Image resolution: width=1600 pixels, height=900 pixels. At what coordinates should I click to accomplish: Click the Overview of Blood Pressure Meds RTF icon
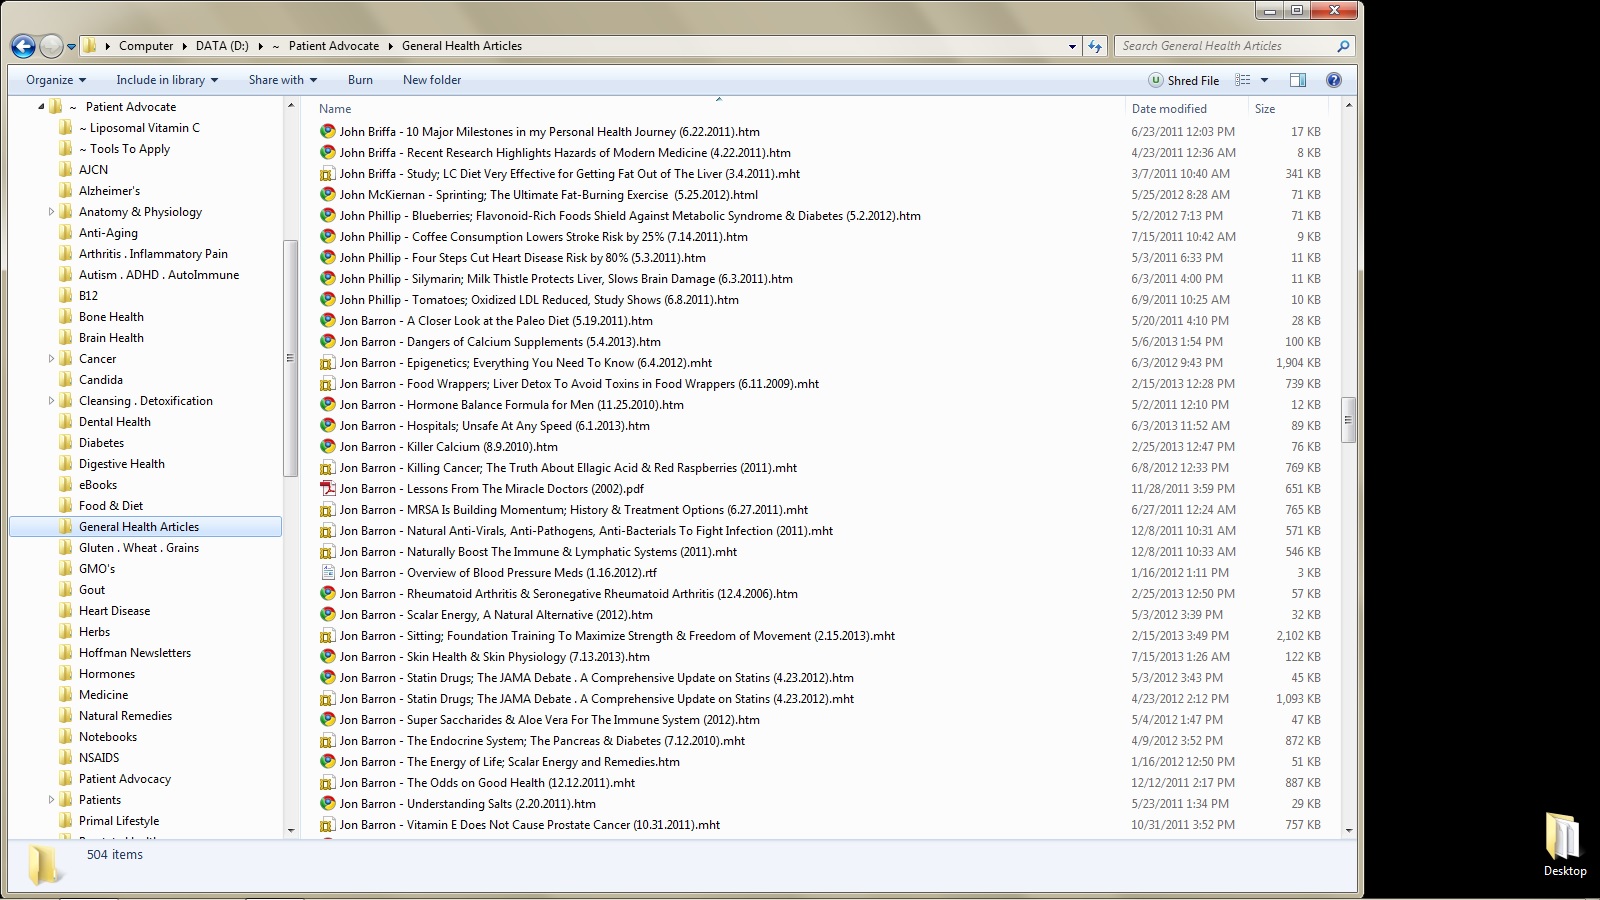[x=327, y=573]
